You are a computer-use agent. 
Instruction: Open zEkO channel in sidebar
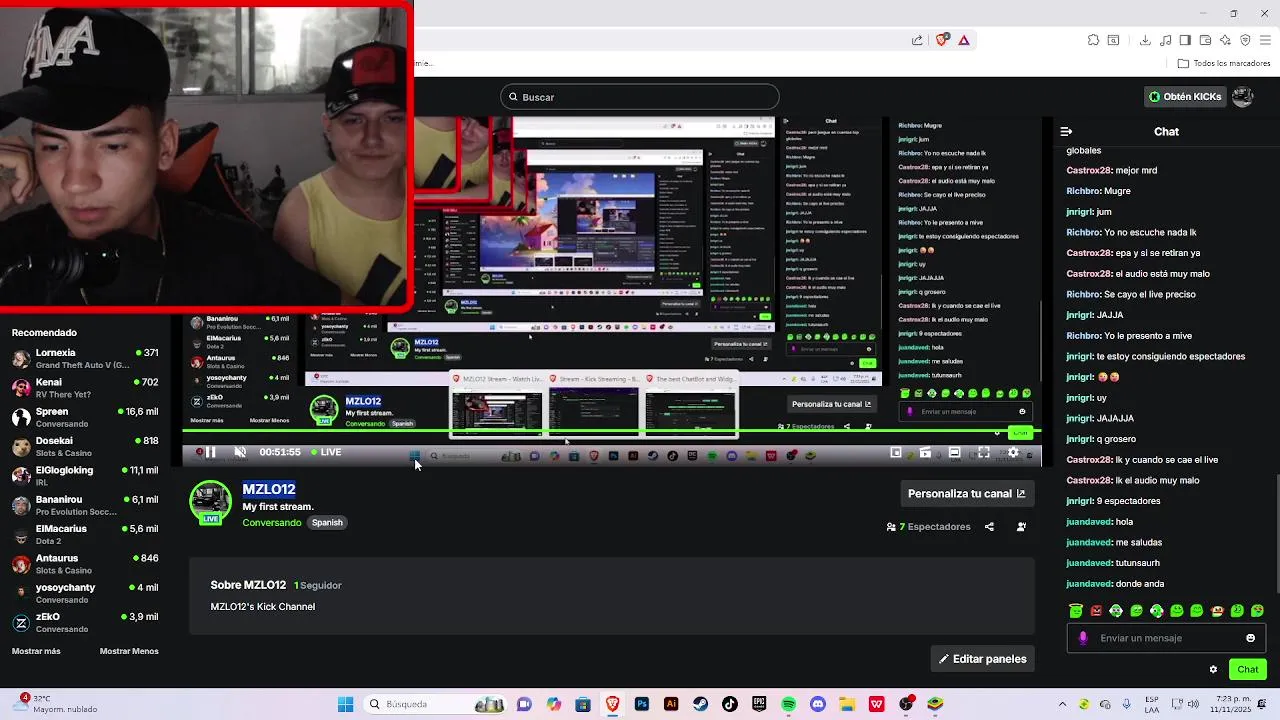85,622
